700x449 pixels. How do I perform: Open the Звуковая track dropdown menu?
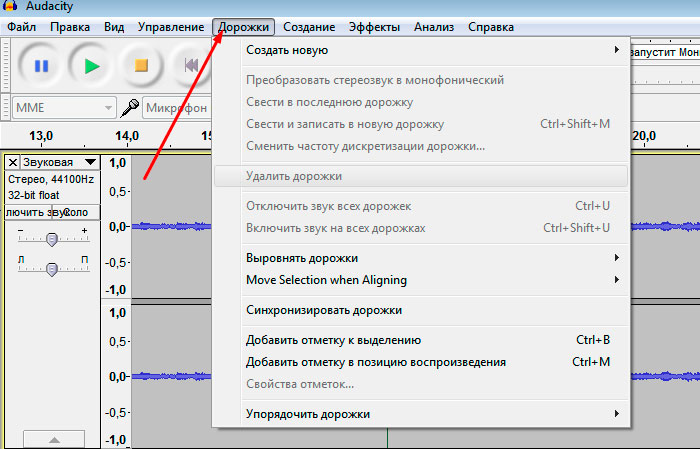tap(60, 162)
